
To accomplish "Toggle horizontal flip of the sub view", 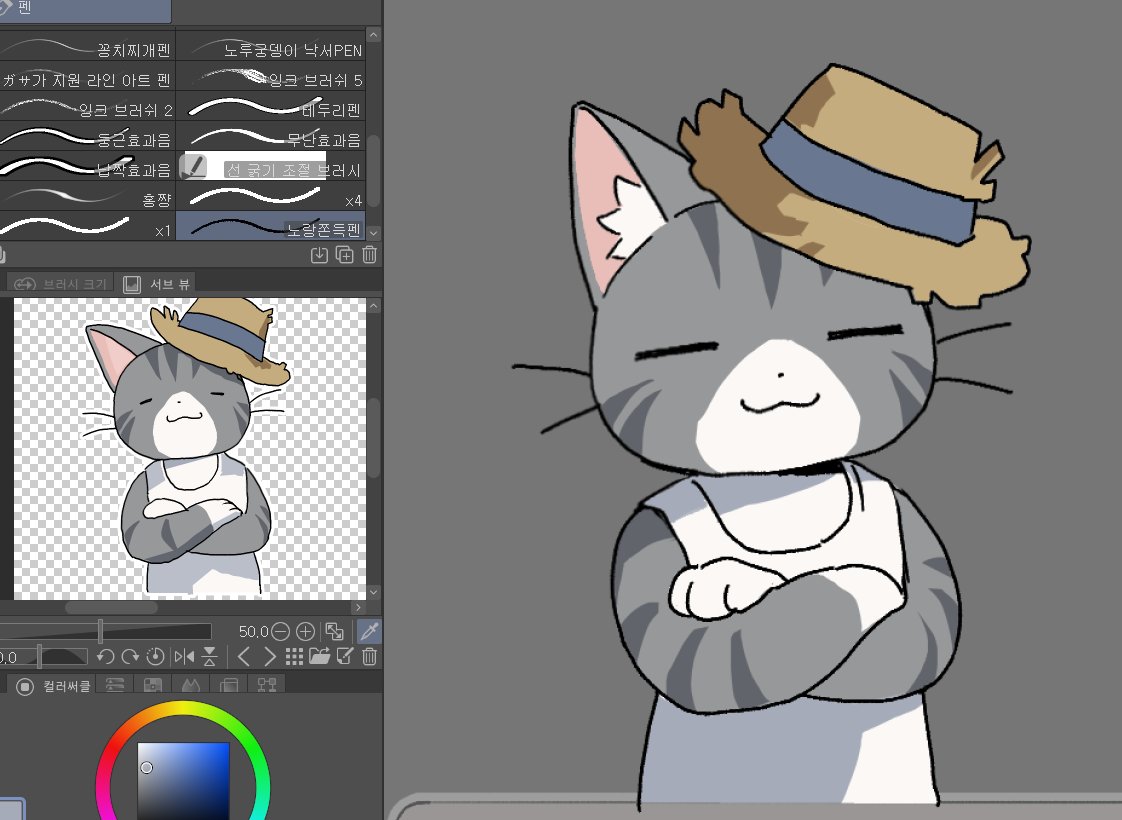I will (184, 656).
